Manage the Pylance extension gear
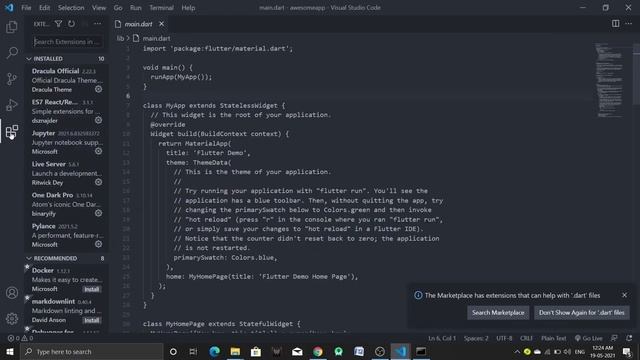640x360 pixels. pyautogui.click(x=98, y=244)
